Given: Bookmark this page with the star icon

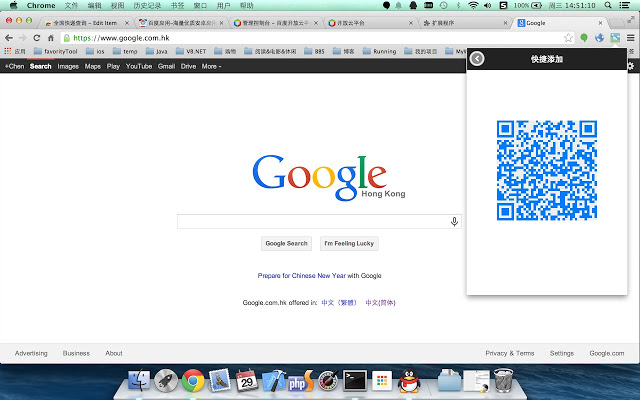Looking at the screenshot, I should pos(568,38).
